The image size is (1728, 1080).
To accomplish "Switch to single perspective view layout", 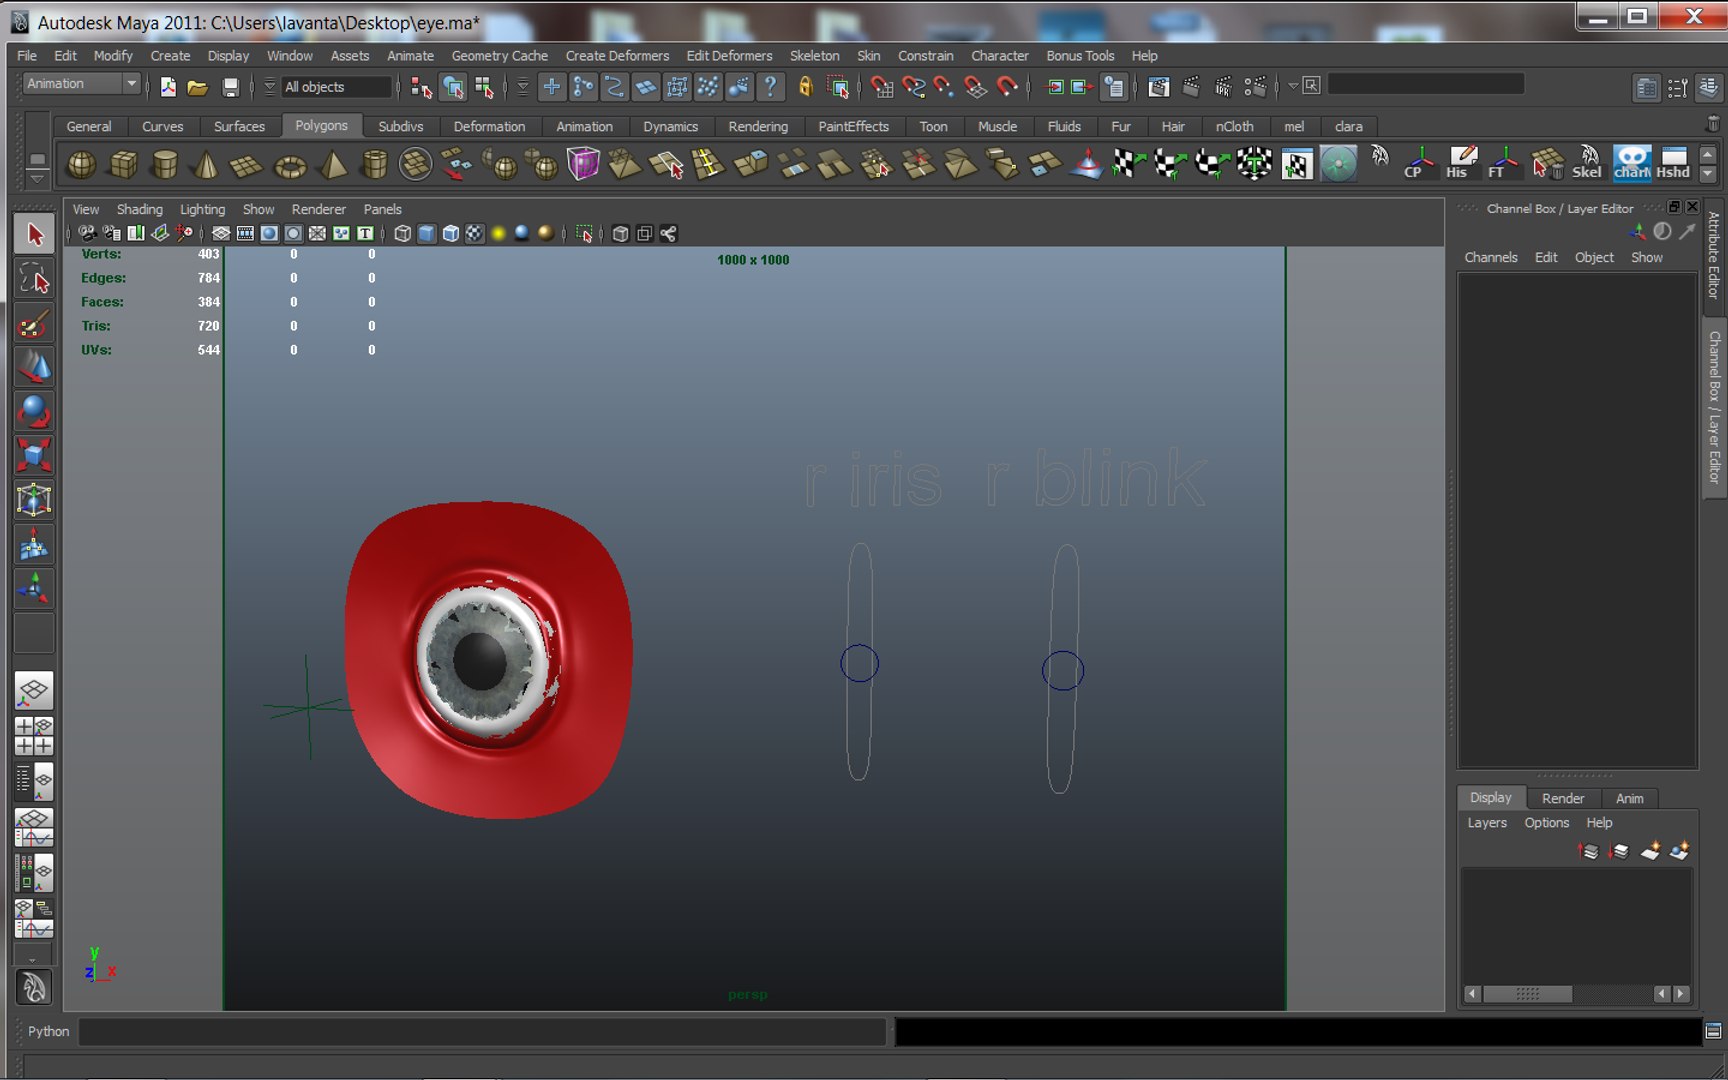I will coord(34,690).
